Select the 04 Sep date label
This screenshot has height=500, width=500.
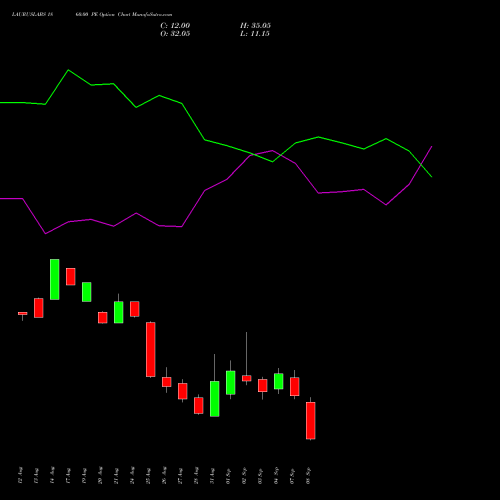click(276, 475)
